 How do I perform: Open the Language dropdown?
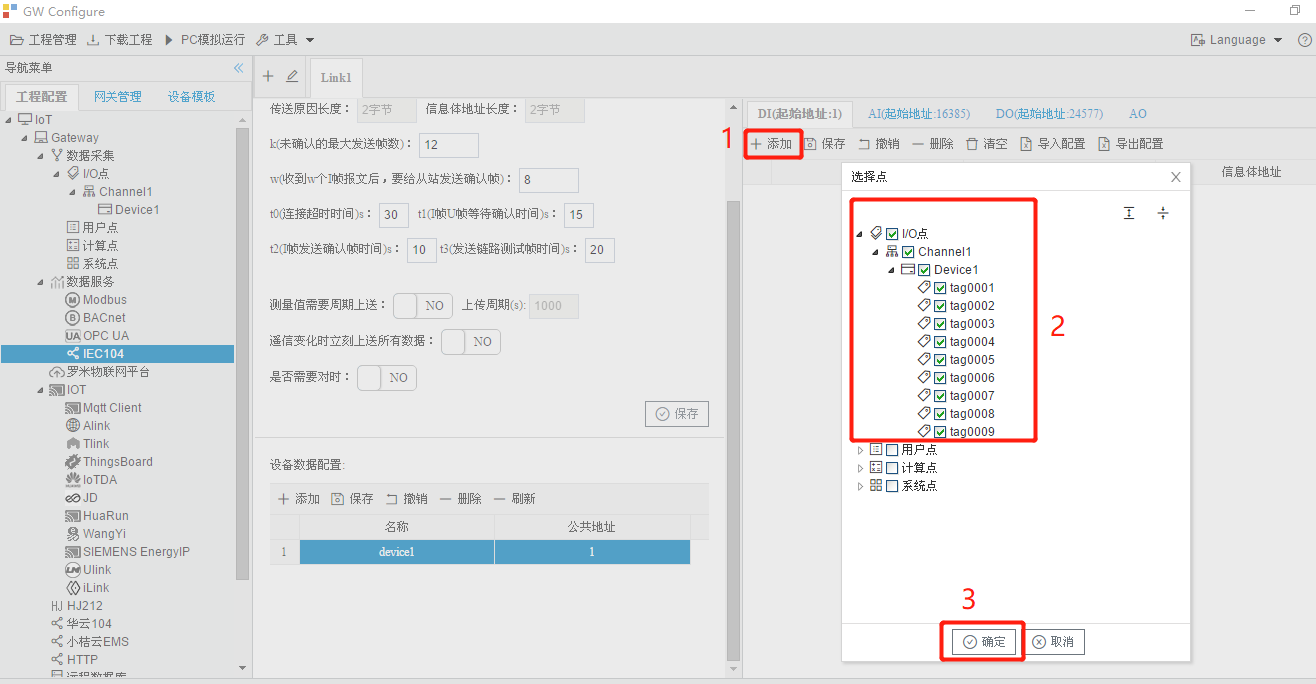pyautogui.click(x=1236, y=40)
